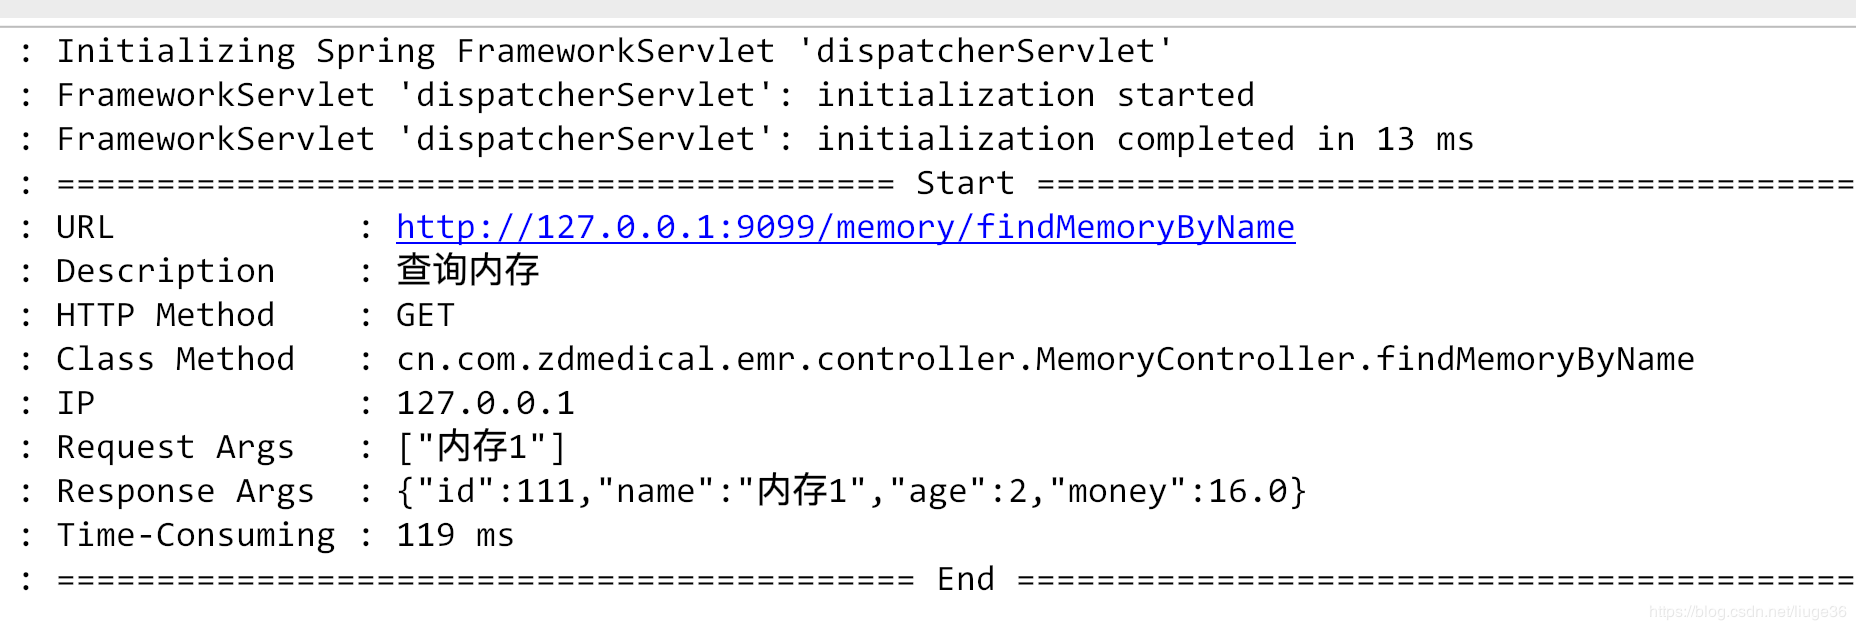1856x630 pixels.
Task: Click the description value 查询内存
Action: (x=467, y=270)
